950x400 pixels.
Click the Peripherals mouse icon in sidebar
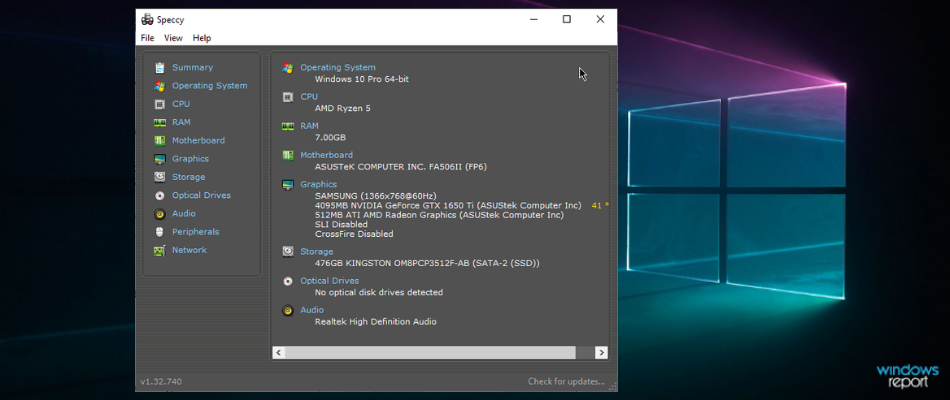click(x=159, y=232)
